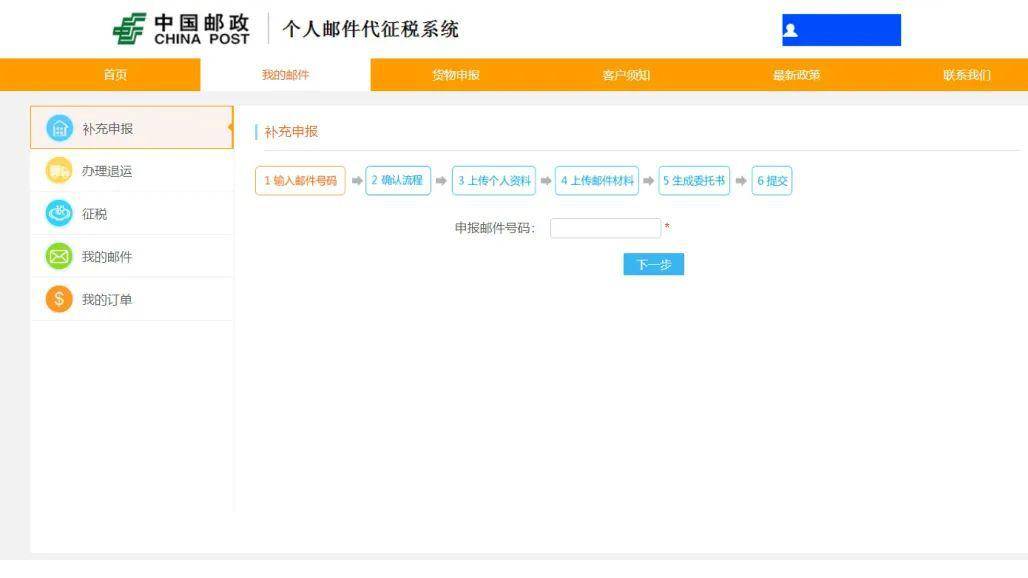The image size is (1028, 578).
Task: Open the 货物申报 navigation tab
Action: 456,75
